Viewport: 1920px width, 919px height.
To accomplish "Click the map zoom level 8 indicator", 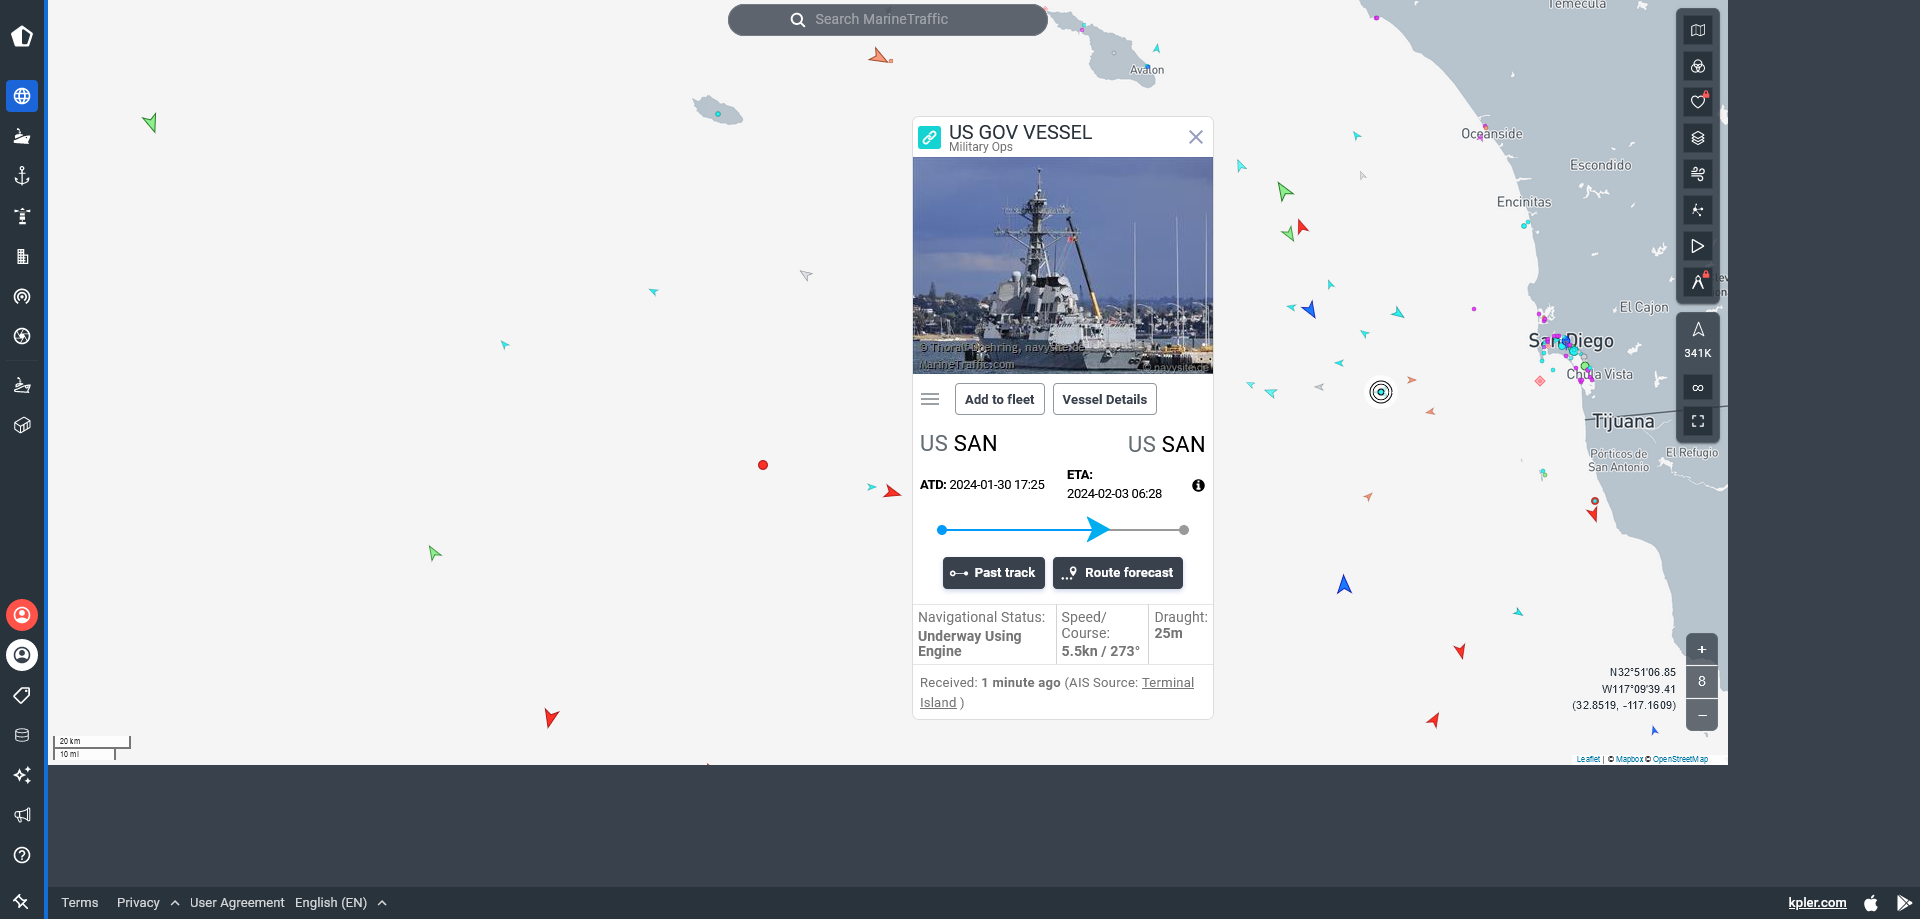I will pos(1702,682).
